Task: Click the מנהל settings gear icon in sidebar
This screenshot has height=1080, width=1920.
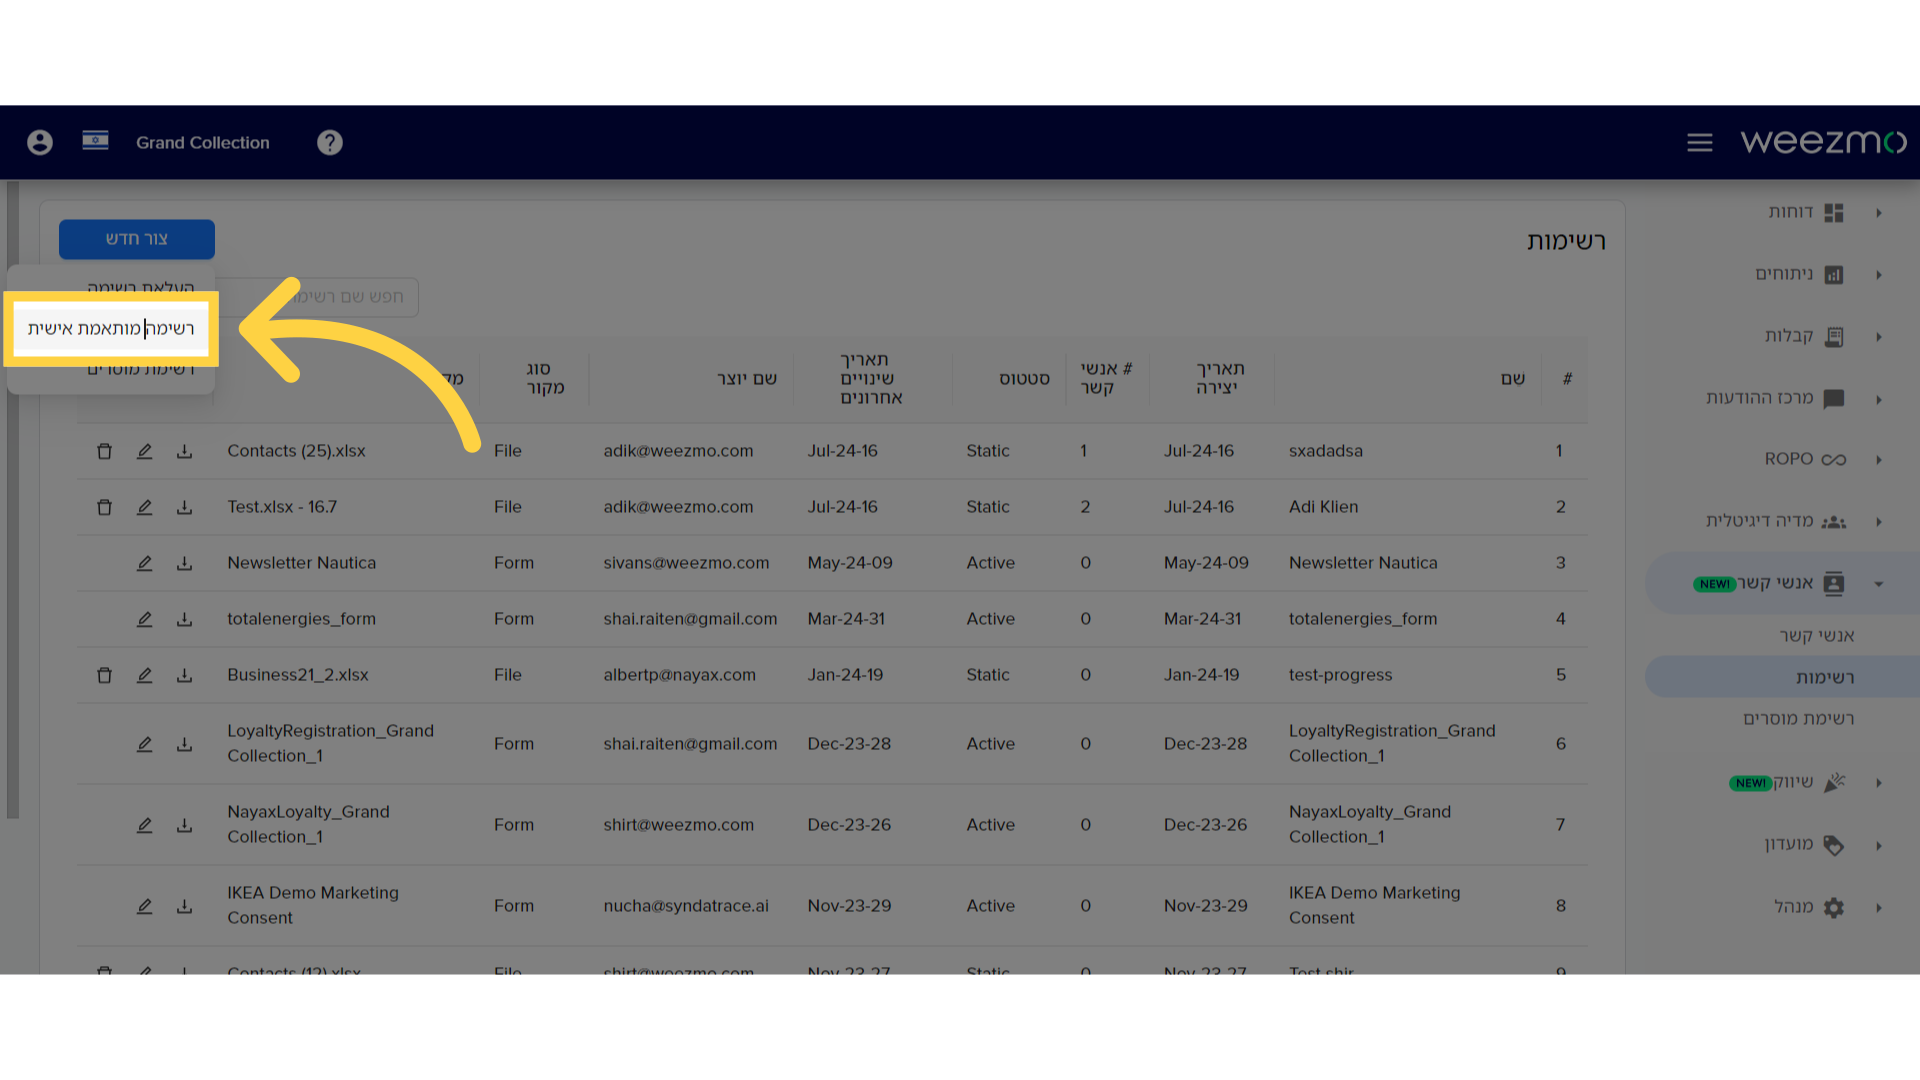Action: [1833, 905]
